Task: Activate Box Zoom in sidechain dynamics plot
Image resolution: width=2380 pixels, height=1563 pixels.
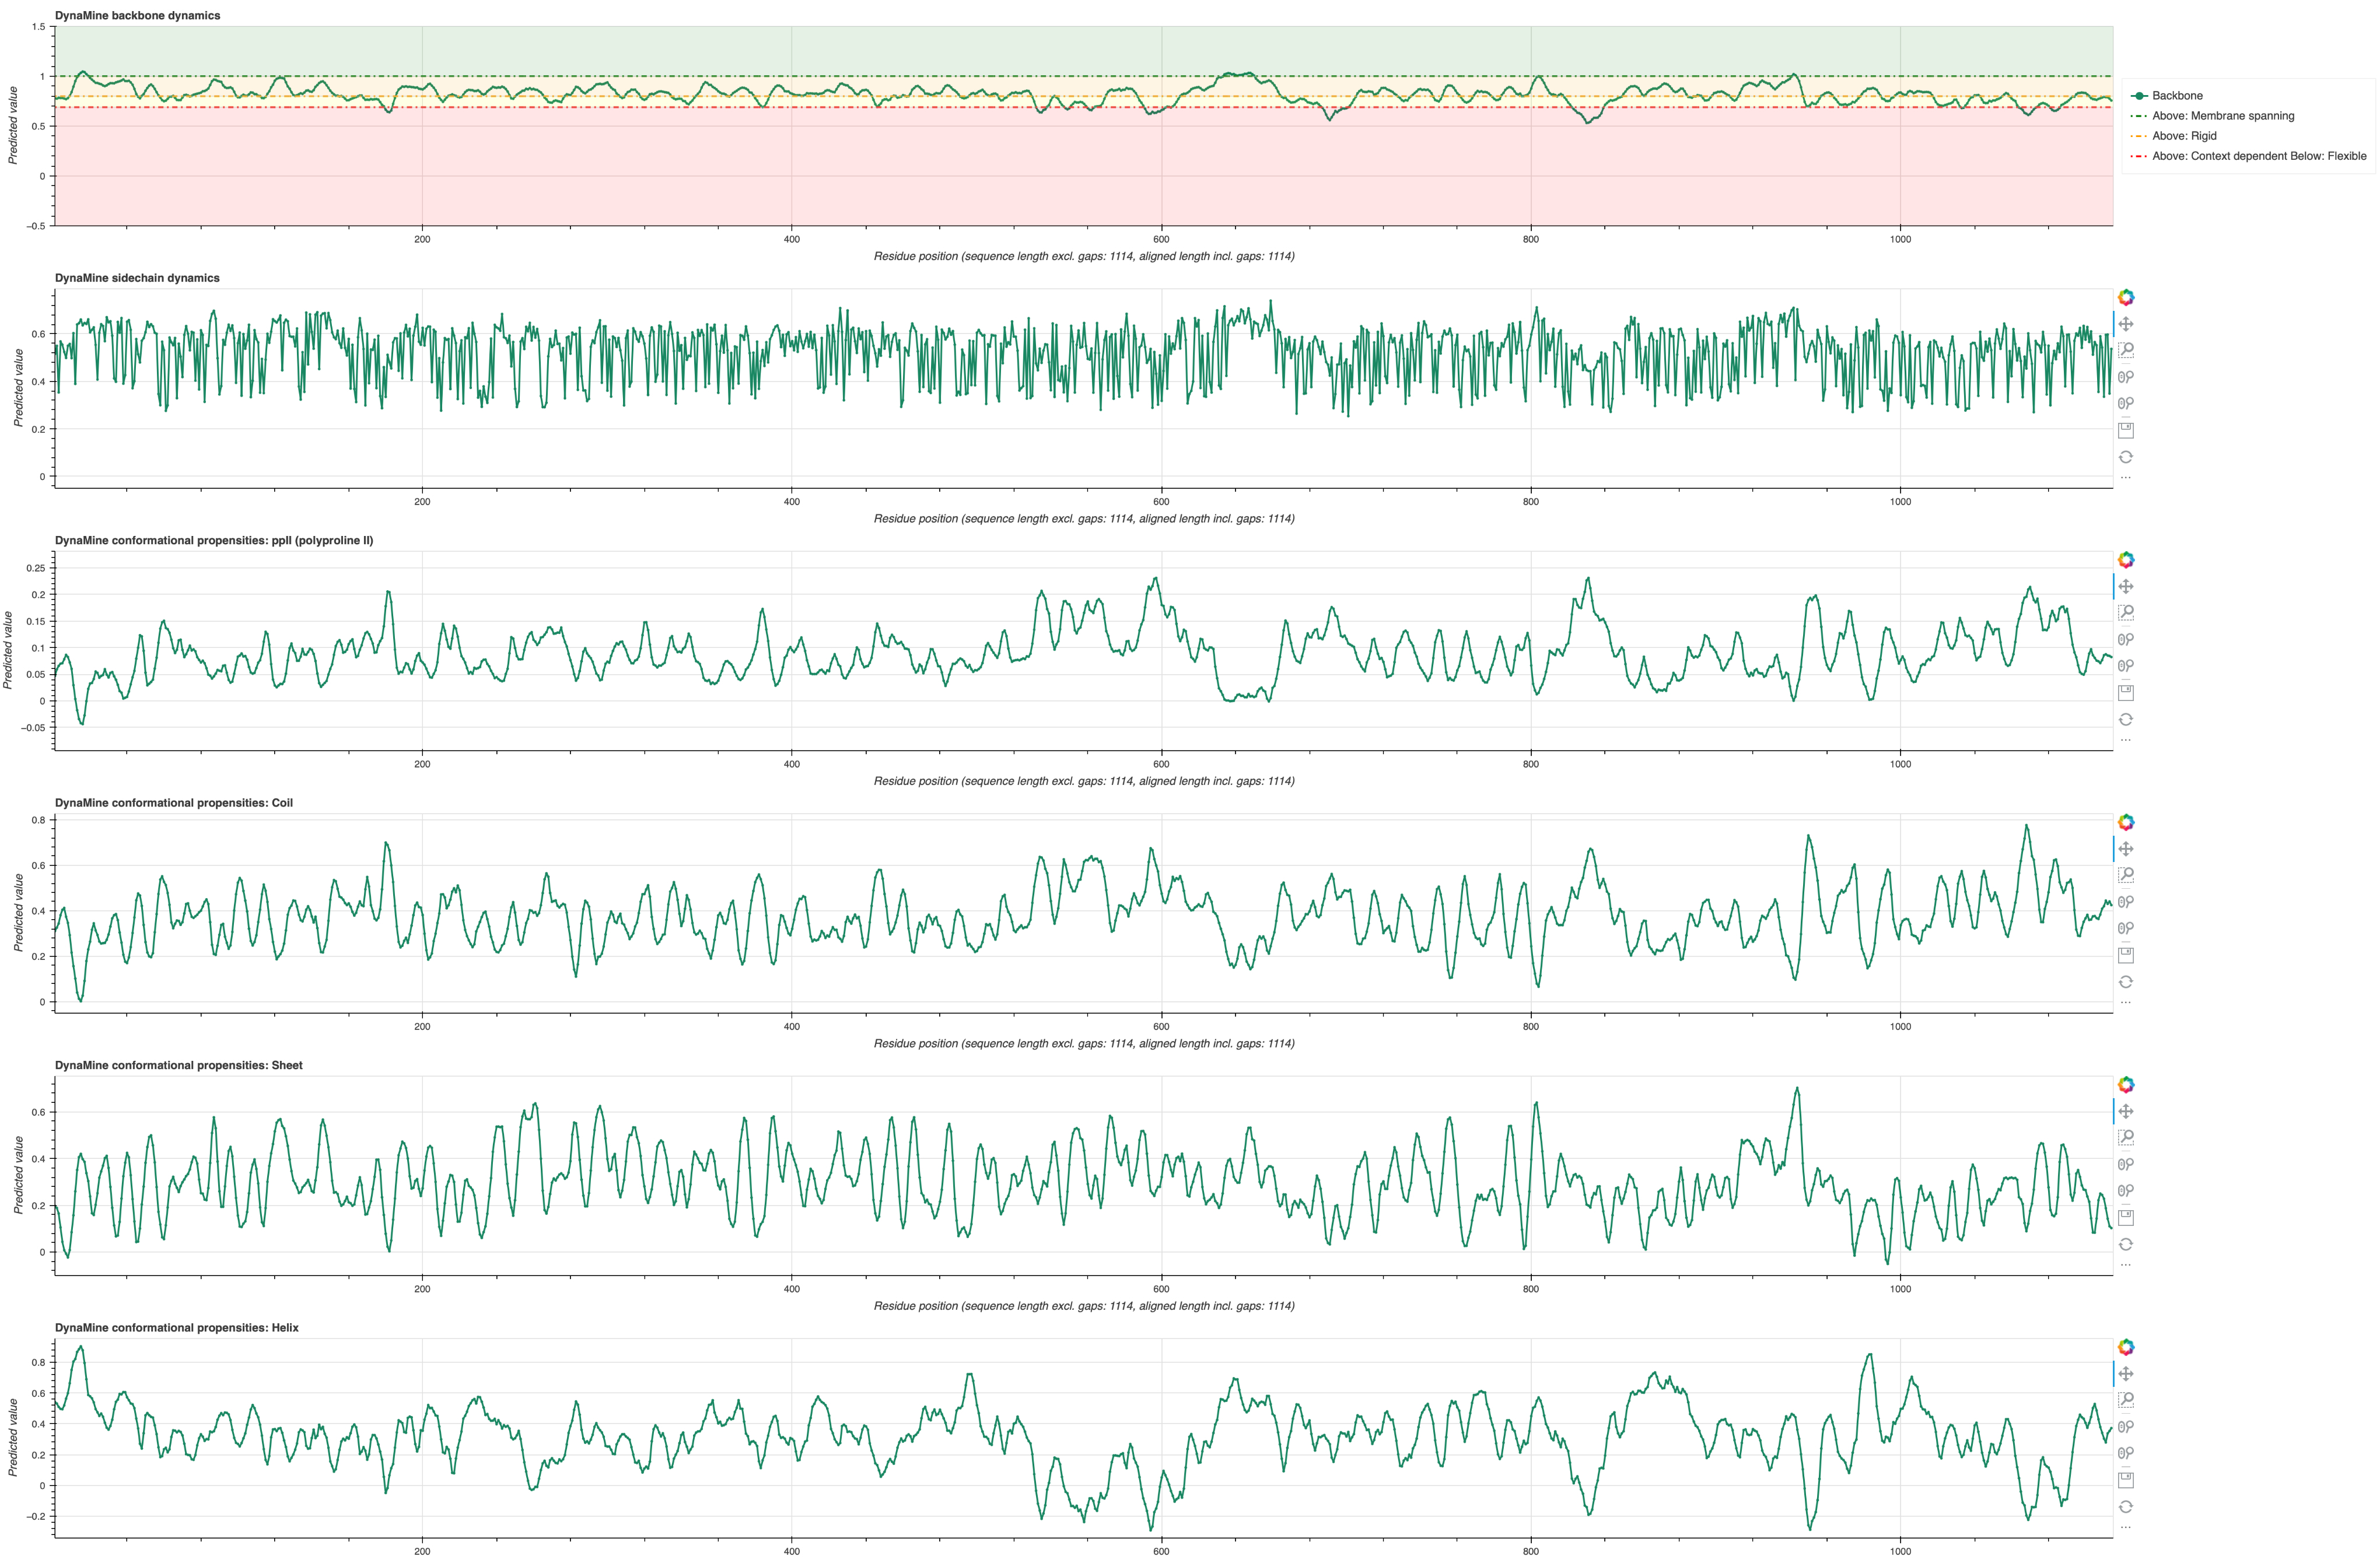Action: [x=2125, y=350]
